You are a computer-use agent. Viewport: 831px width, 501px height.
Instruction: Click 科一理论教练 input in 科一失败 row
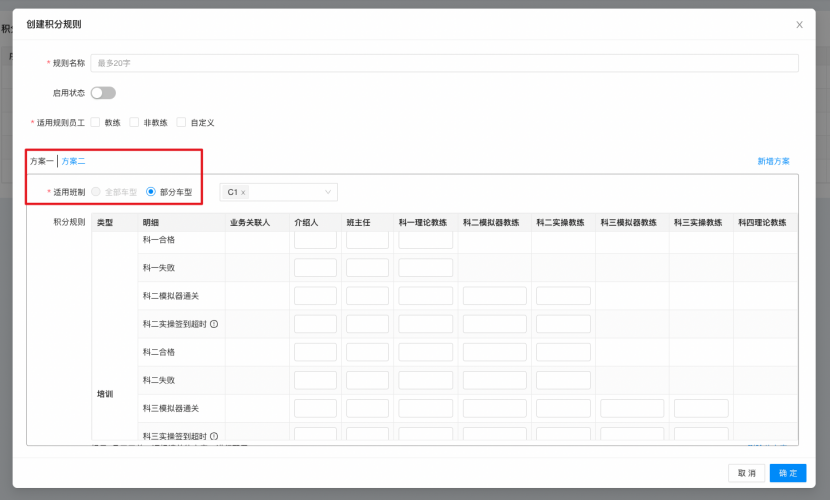point(426,268)
